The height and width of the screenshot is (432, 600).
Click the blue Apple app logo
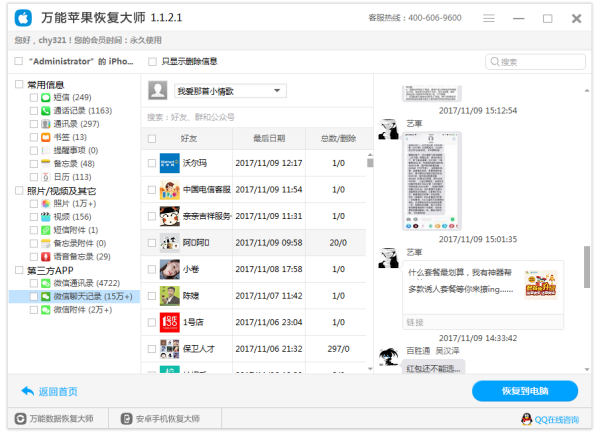(23, 18)
